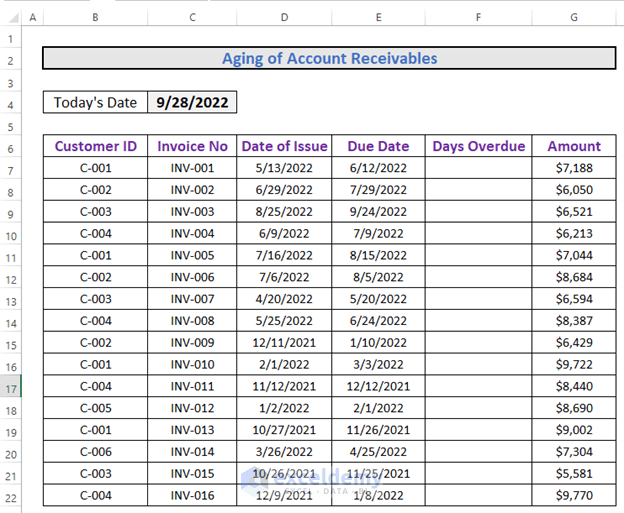Click the Aging of Account Receivables title cell
Viewport: 624px width, 513px height.
tap(329, 59)
